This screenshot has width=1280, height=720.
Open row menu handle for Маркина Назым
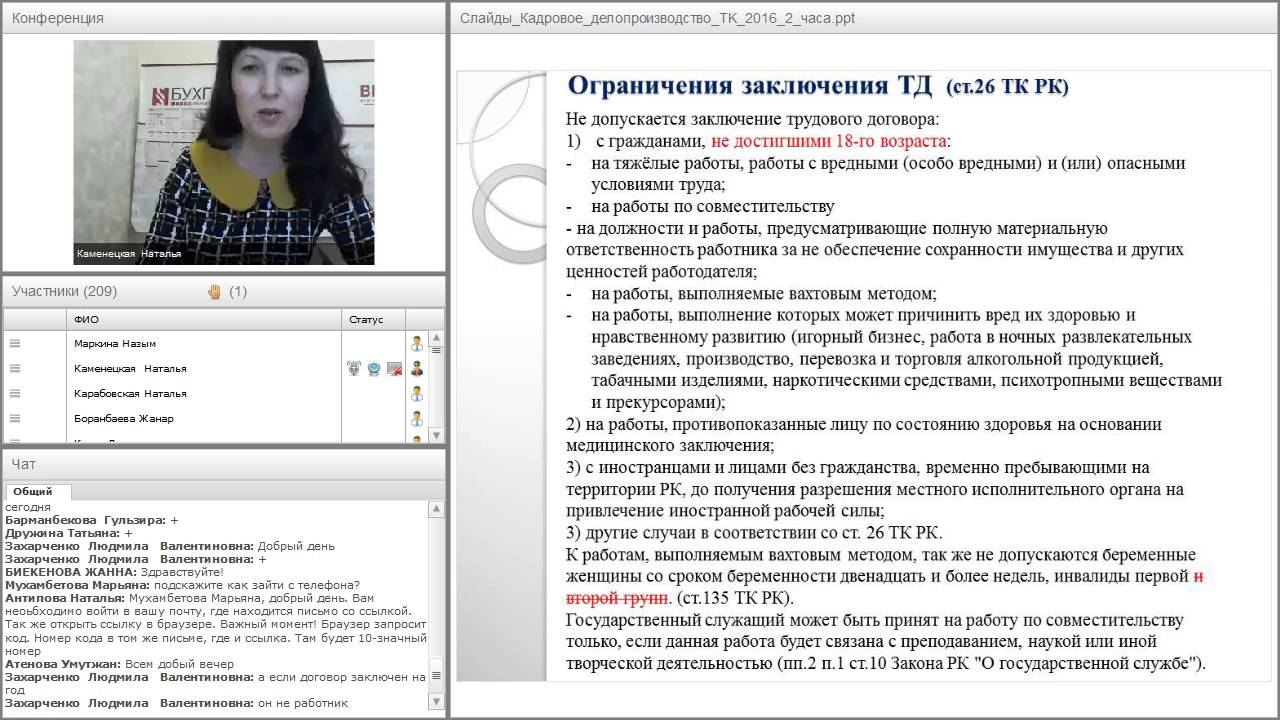pos(15,343)
